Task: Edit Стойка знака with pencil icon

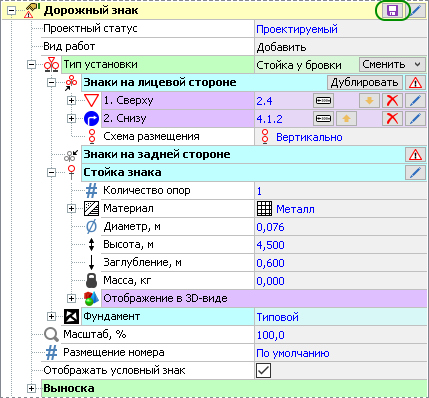Action: 415,173
